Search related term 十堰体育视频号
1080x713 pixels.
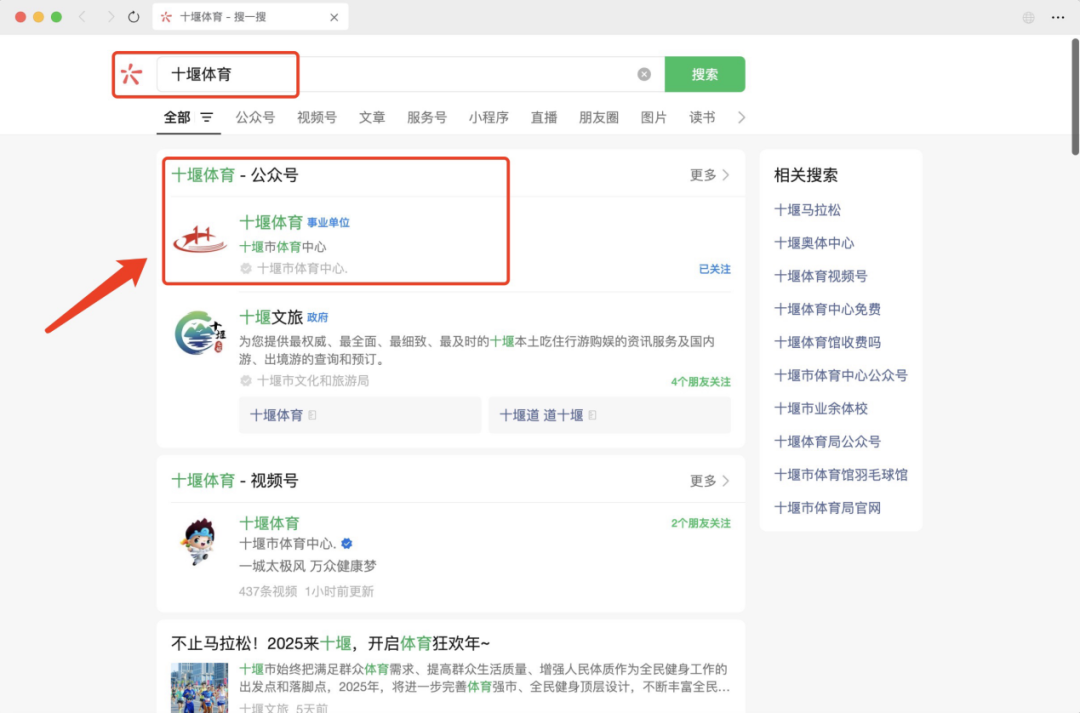tap(820, 276)
